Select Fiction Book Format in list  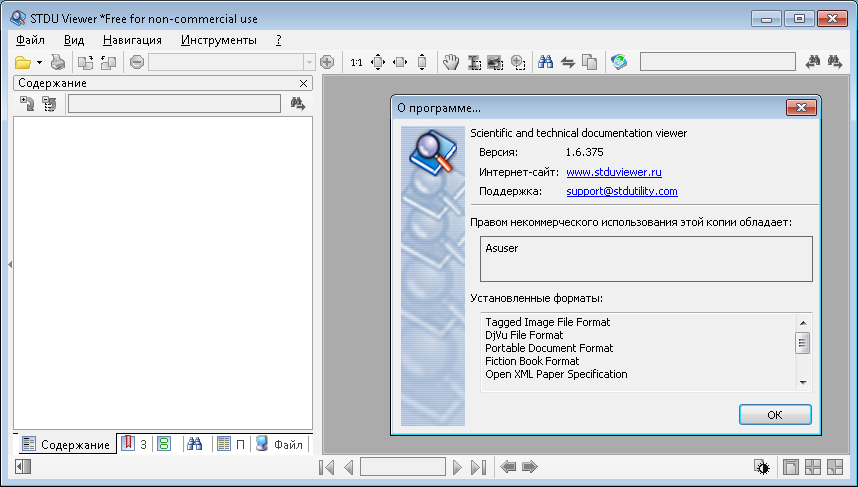(x=532, y=361)
